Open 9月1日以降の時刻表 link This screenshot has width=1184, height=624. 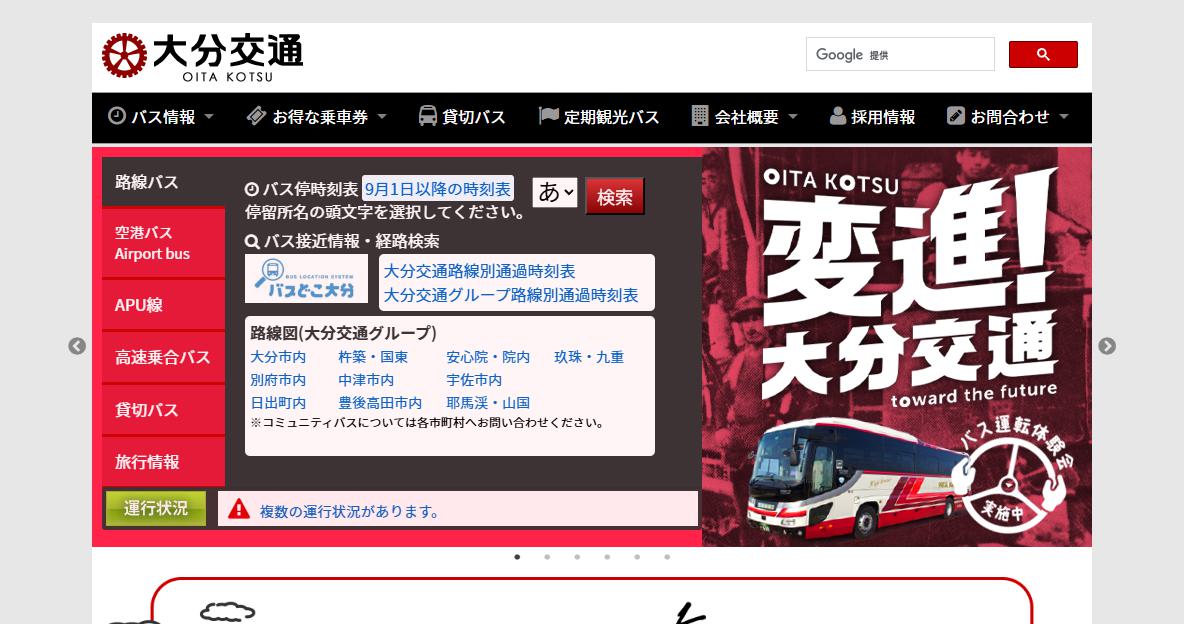coord(438,189)
